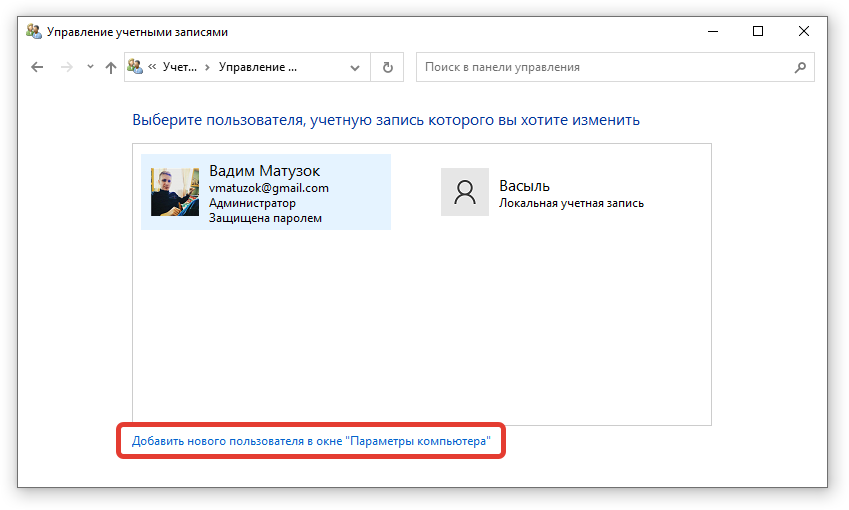Click the "Управление ..." breadcrumb item

[258, 68]
